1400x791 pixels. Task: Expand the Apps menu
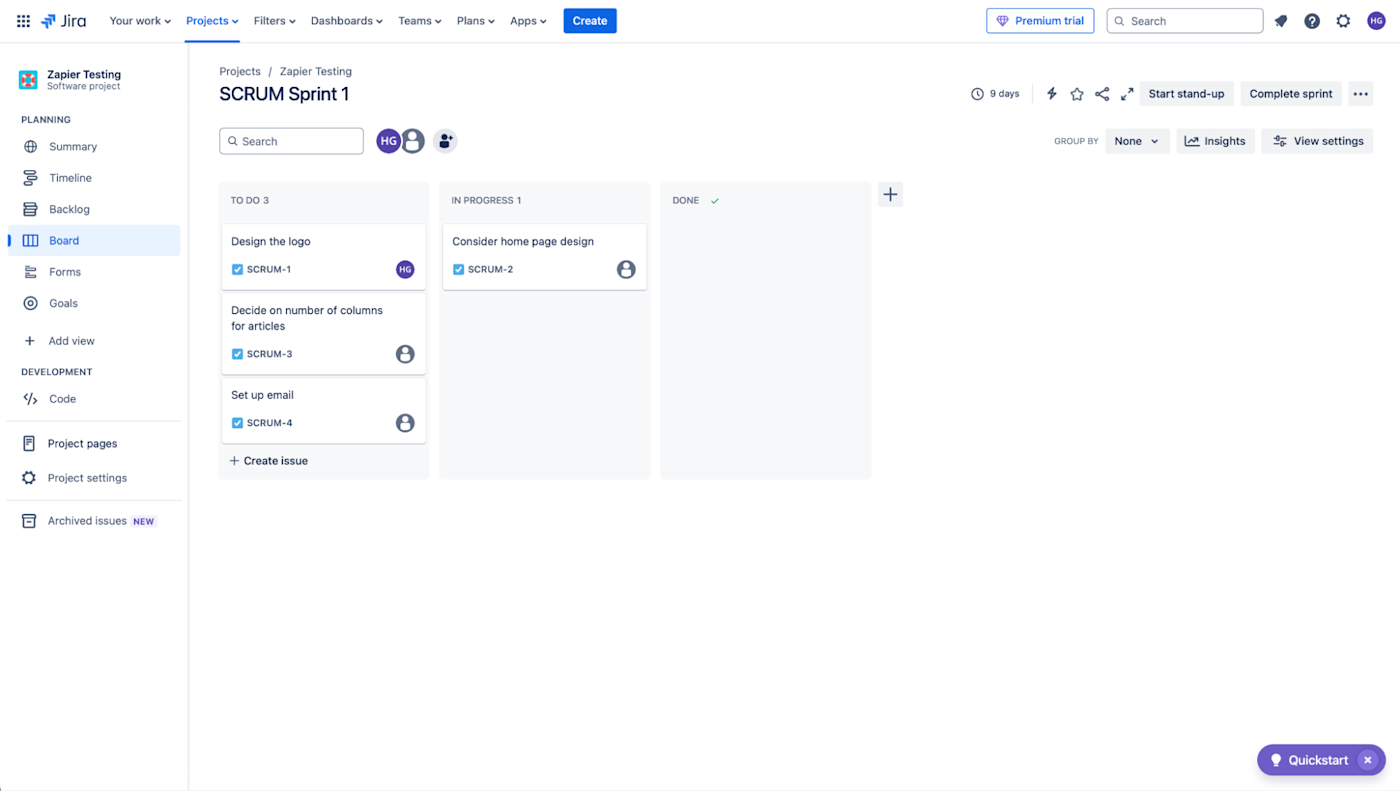[528, 21]
